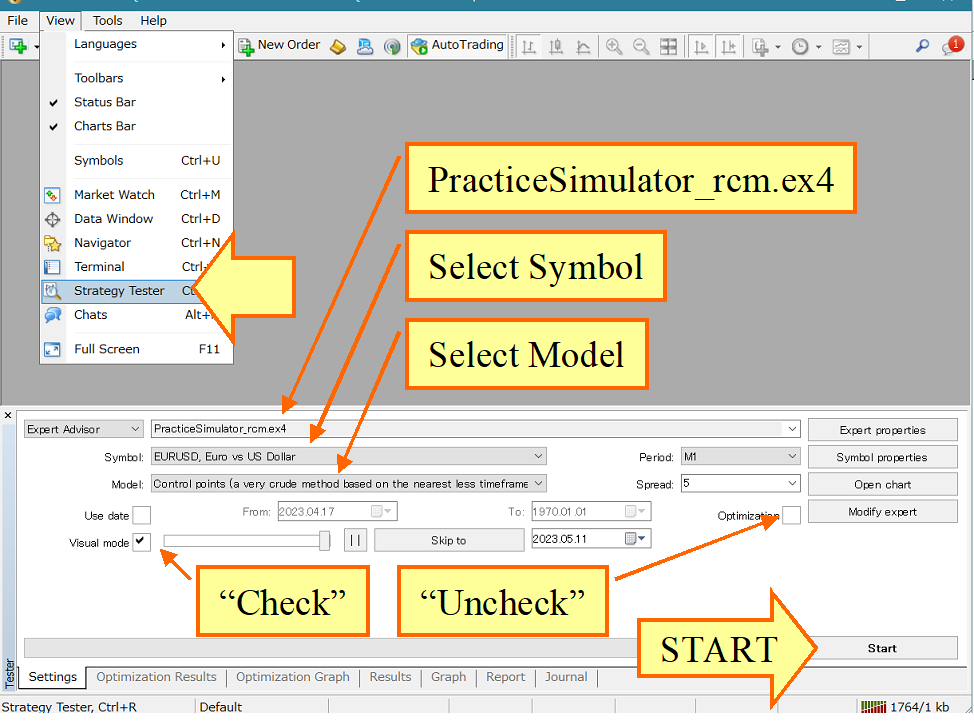Open the notifications chat bubble icon
Viewport: 974px width, 722px height.
(951, 46)
